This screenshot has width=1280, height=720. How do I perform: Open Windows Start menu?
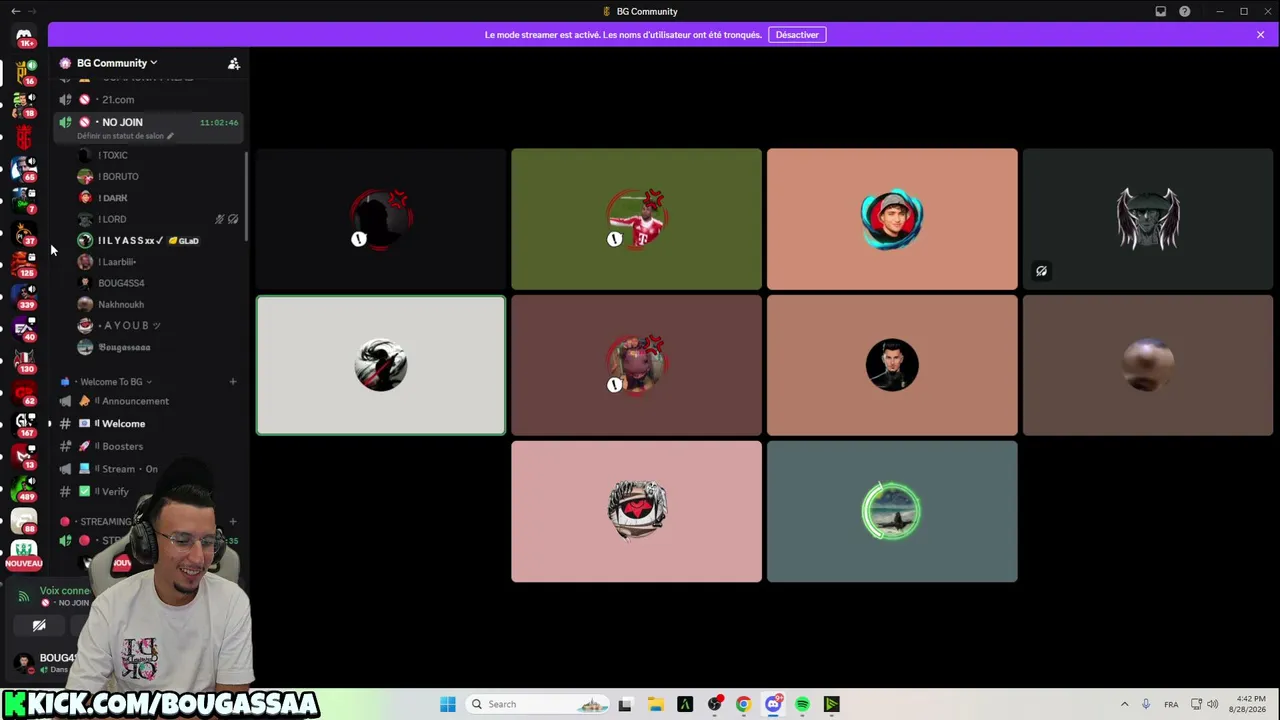[448, 704]
